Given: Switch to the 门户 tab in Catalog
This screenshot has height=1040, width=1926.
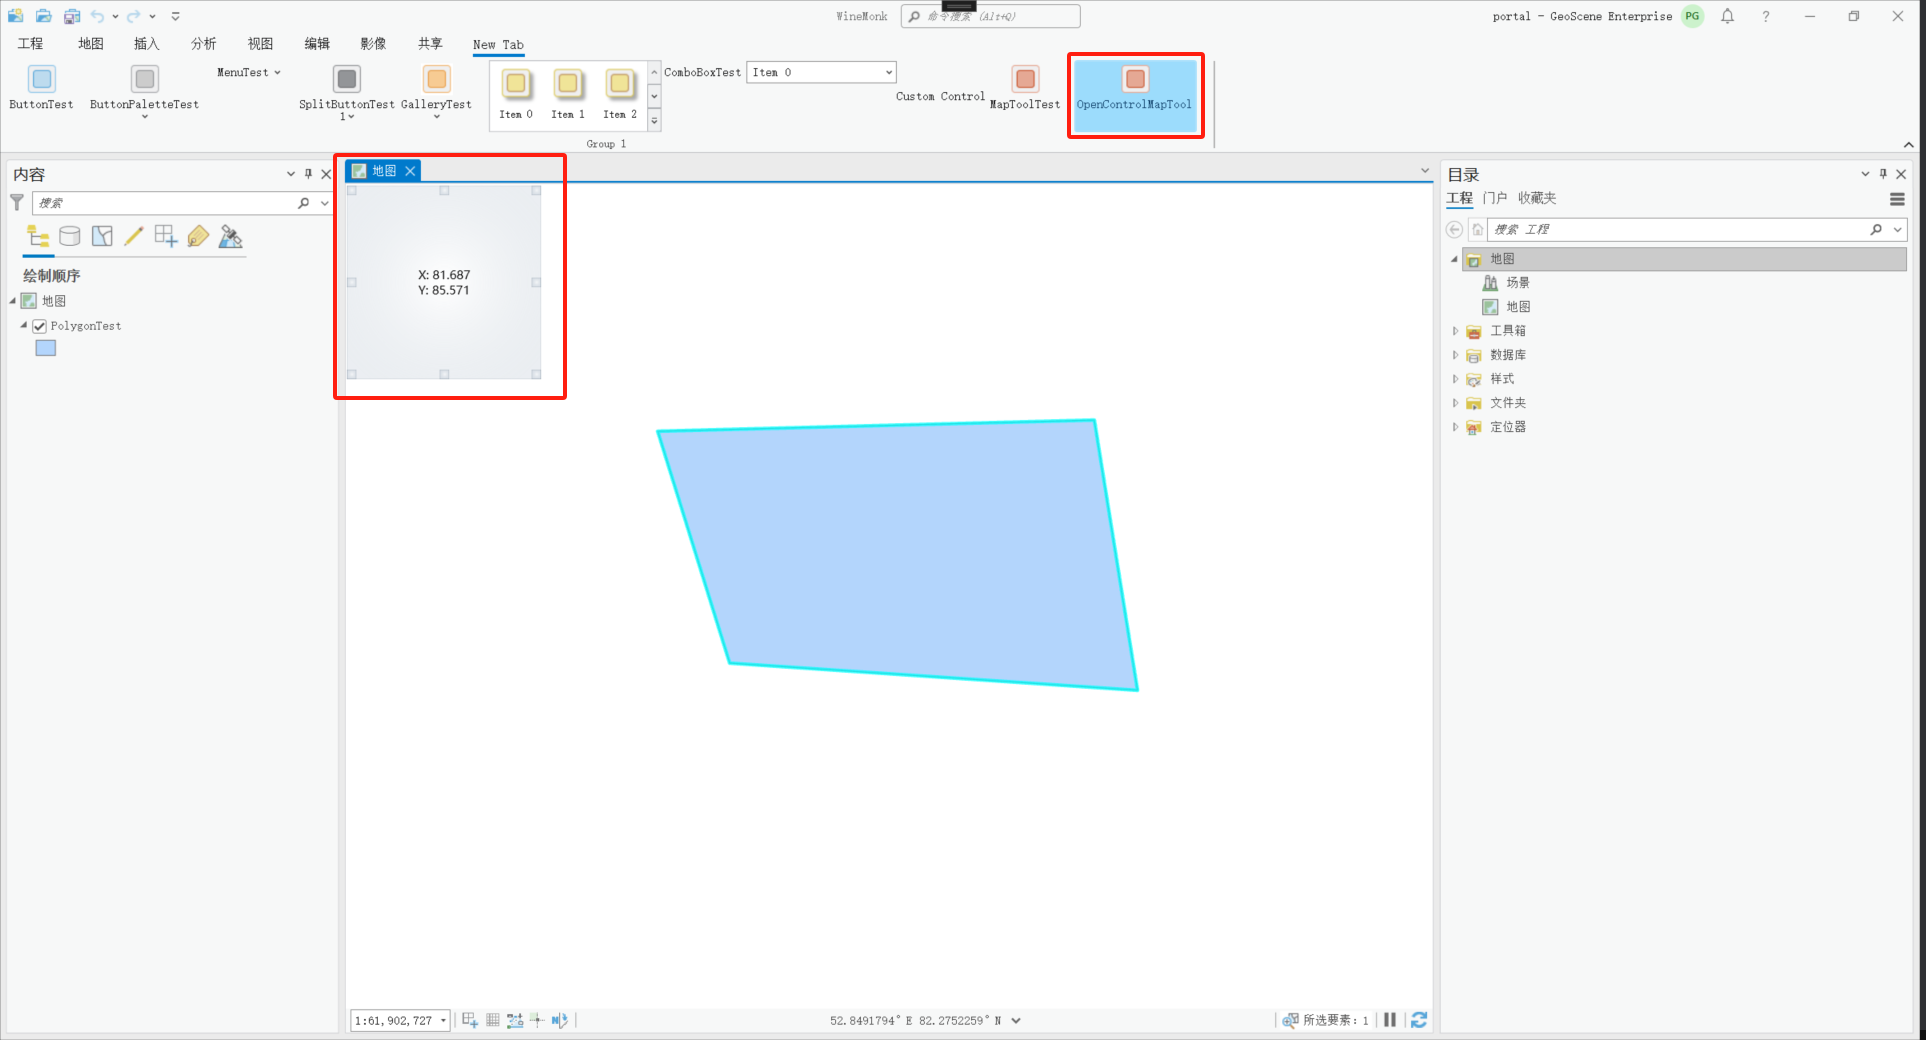Looking at the screenshot, I should click(1495, 198).
